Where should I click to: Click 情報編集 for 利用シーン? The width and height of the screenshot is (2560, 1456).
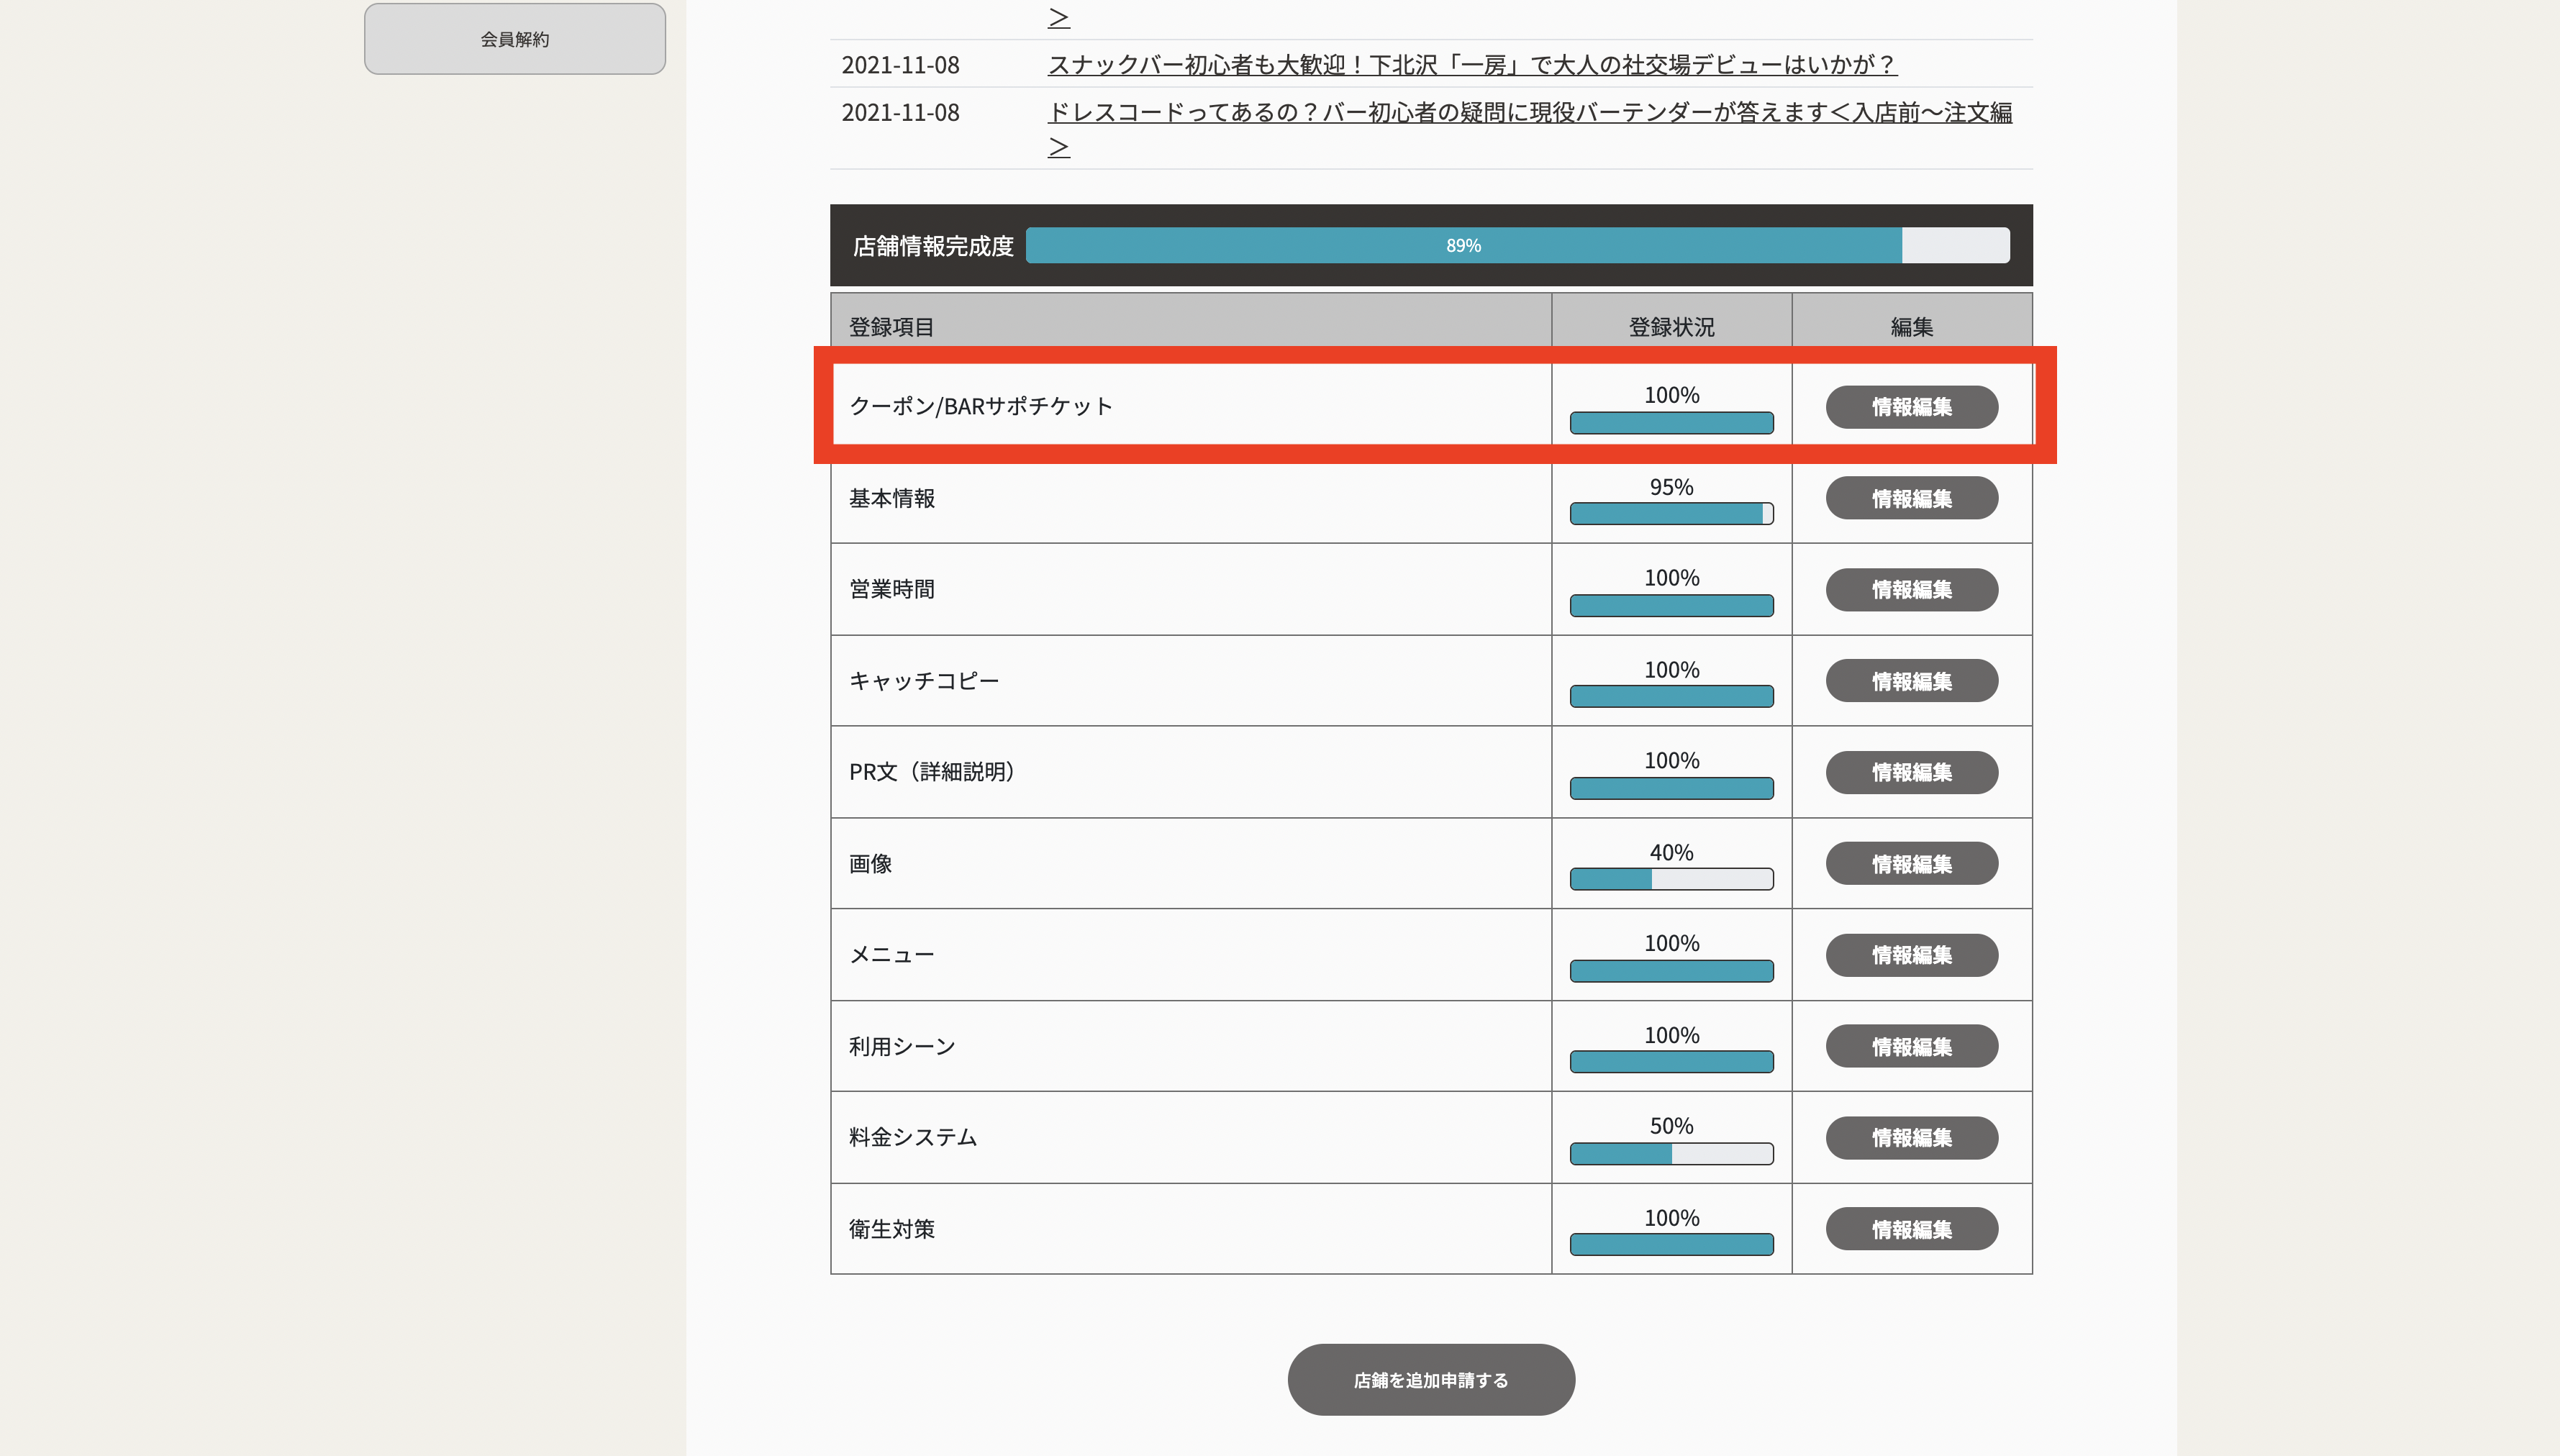(1911, 1046)
